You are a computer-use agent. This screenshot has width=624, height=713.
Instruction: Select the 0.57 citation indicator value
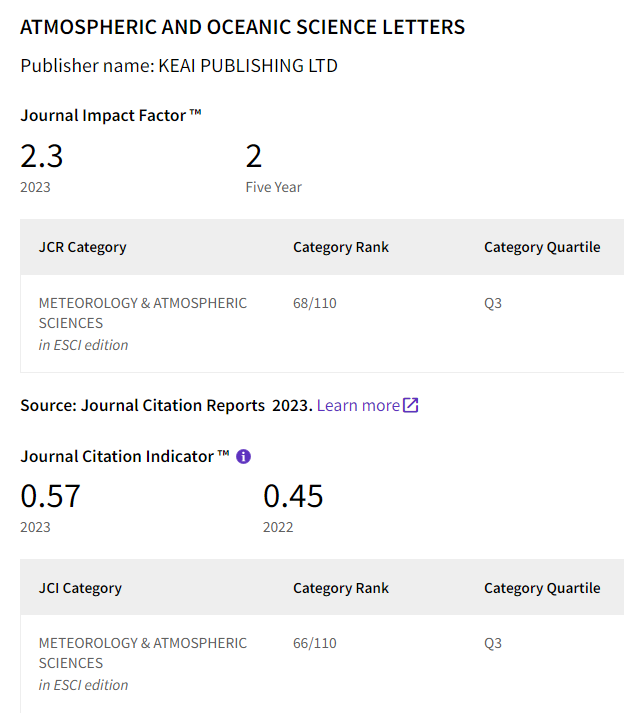pos(50,496)
